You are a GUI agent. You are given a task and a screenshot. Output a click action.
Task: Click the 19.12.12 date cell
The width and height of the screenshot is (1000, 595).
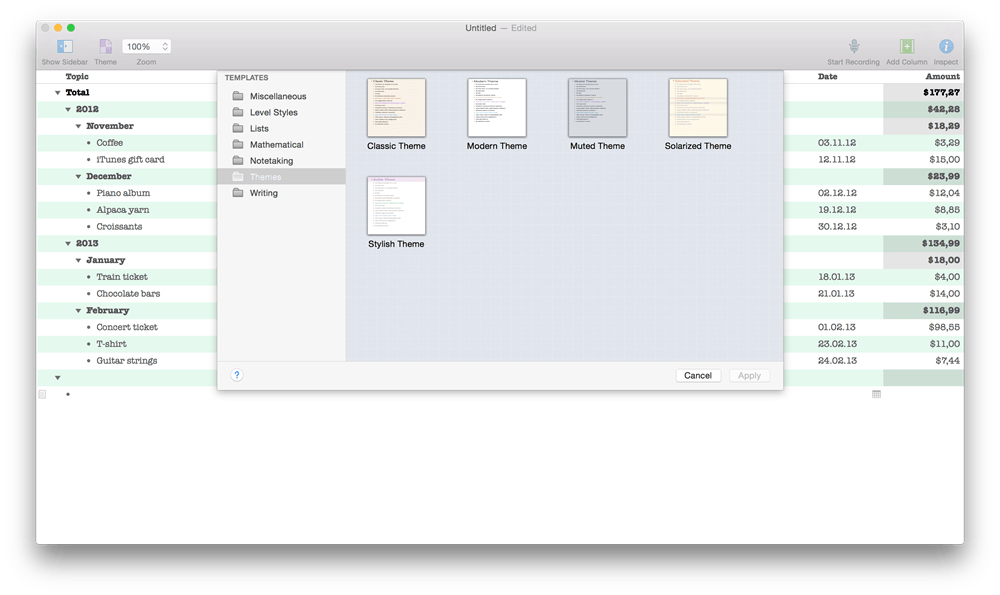click(837, 210)
